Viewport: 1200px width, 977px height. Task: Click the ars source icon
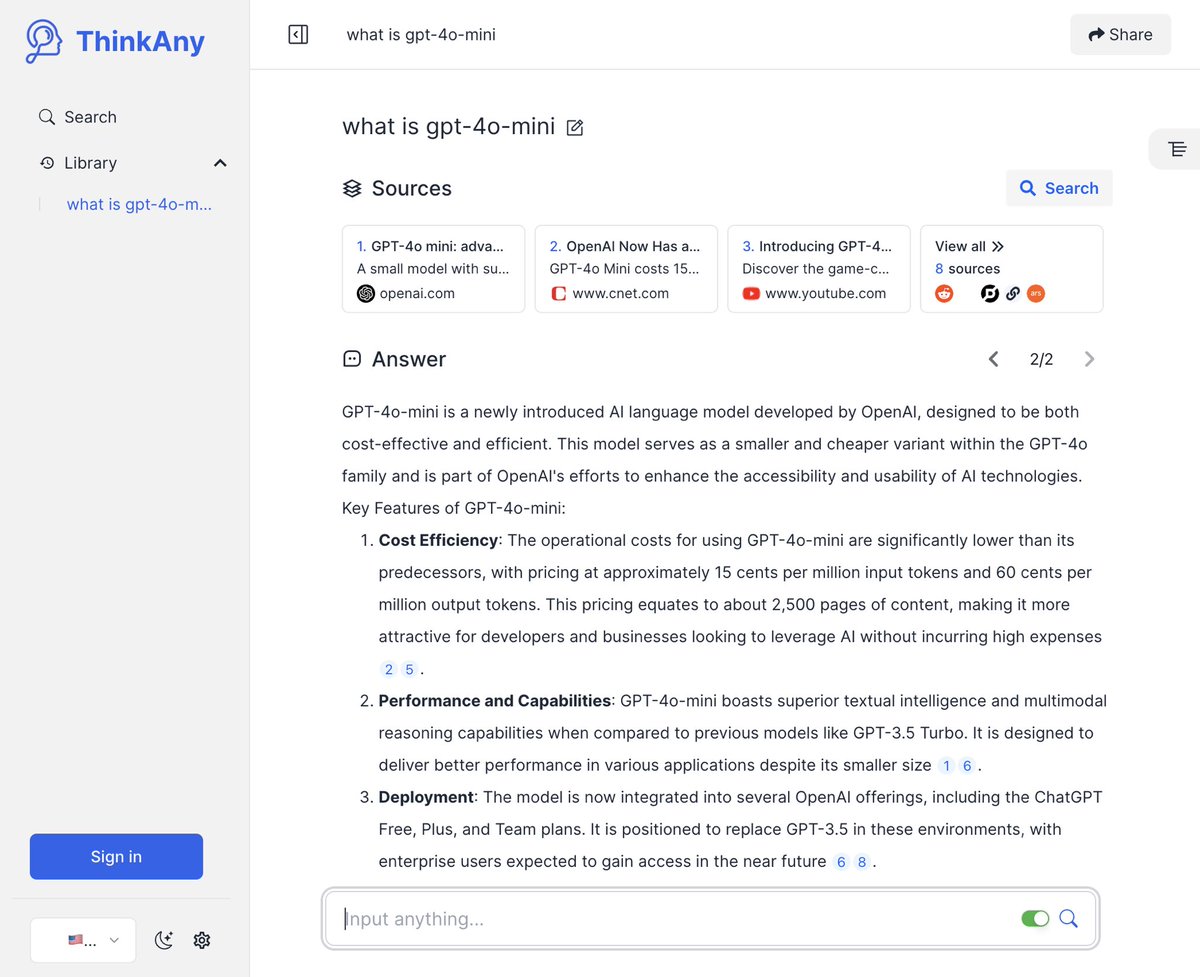pos(1036,294)
